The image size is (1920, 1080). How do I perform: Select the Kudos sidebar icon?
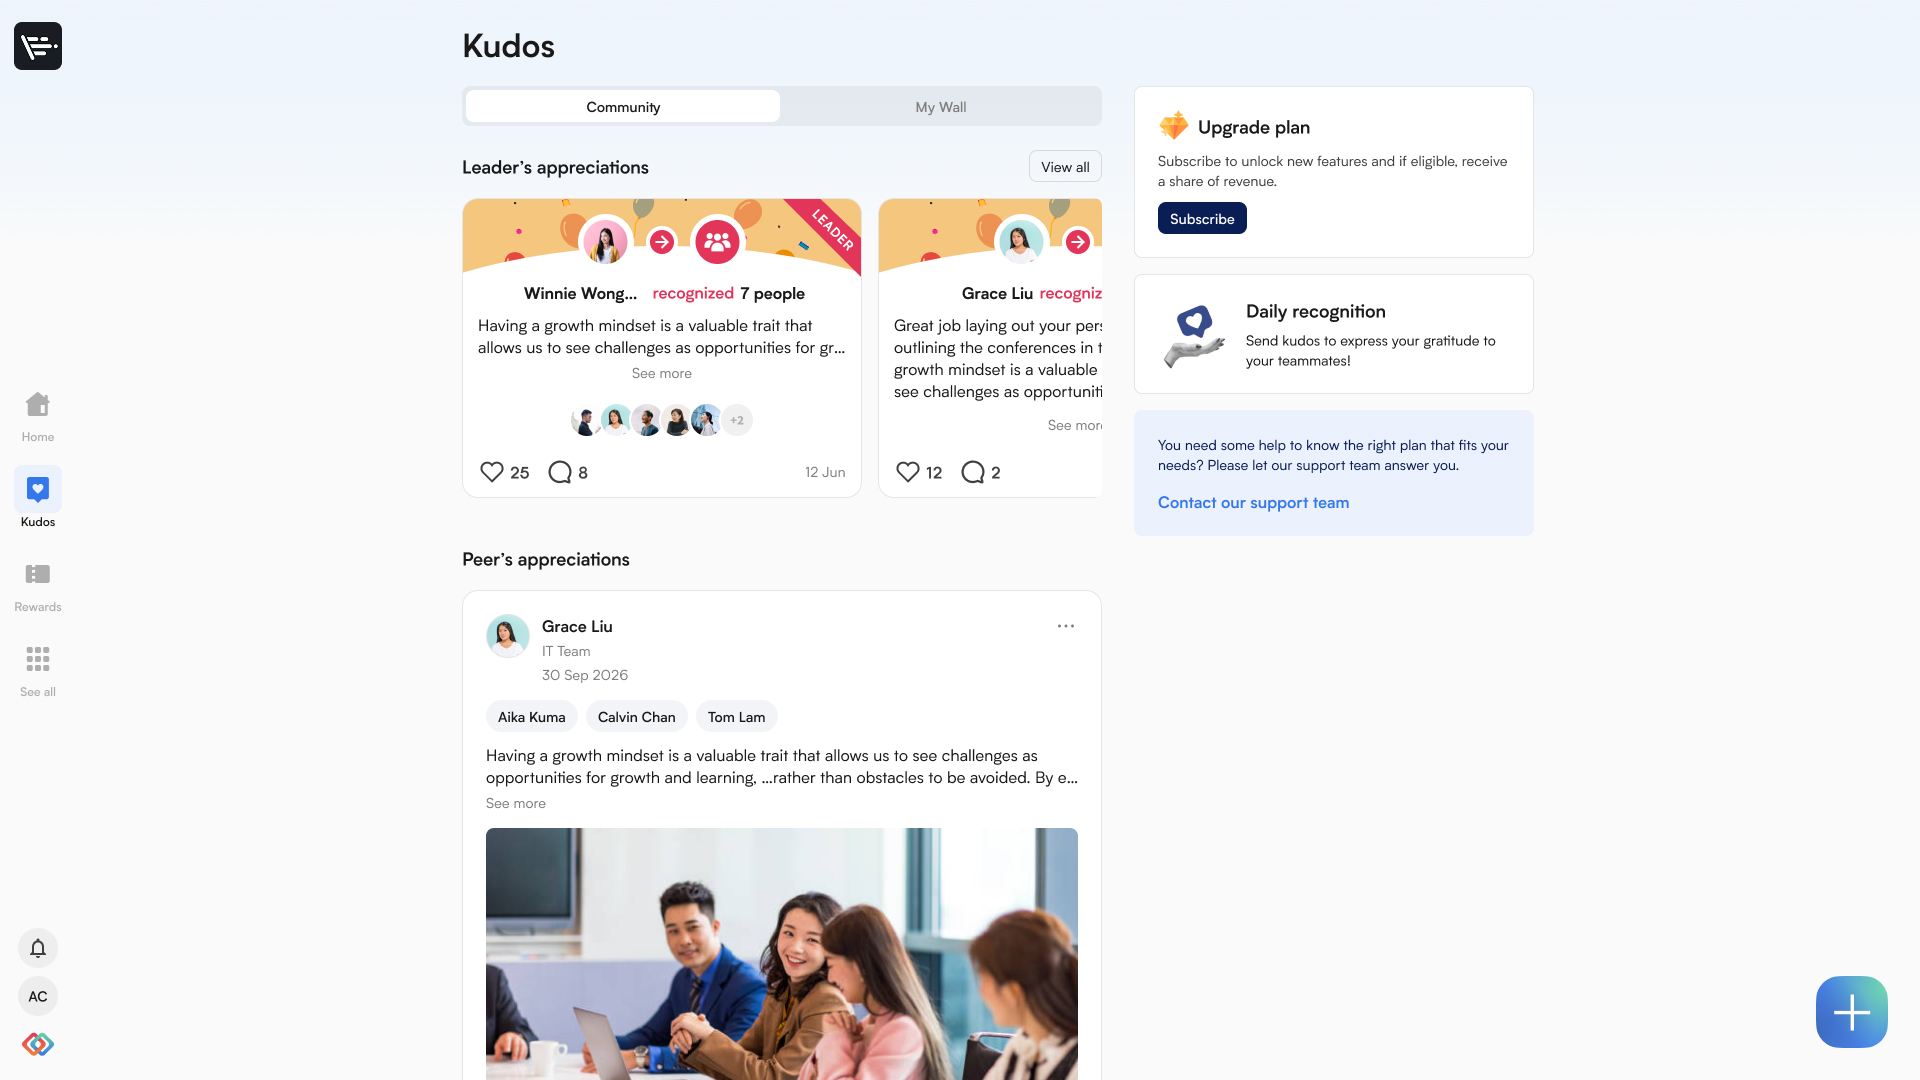[38, 489]
